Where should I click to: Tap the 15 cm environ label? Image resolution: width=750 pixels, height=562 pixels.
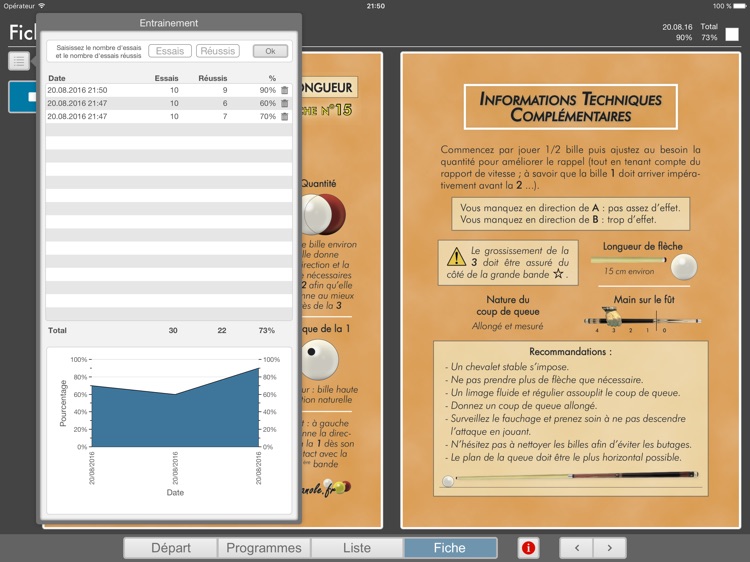coord(629,271)
